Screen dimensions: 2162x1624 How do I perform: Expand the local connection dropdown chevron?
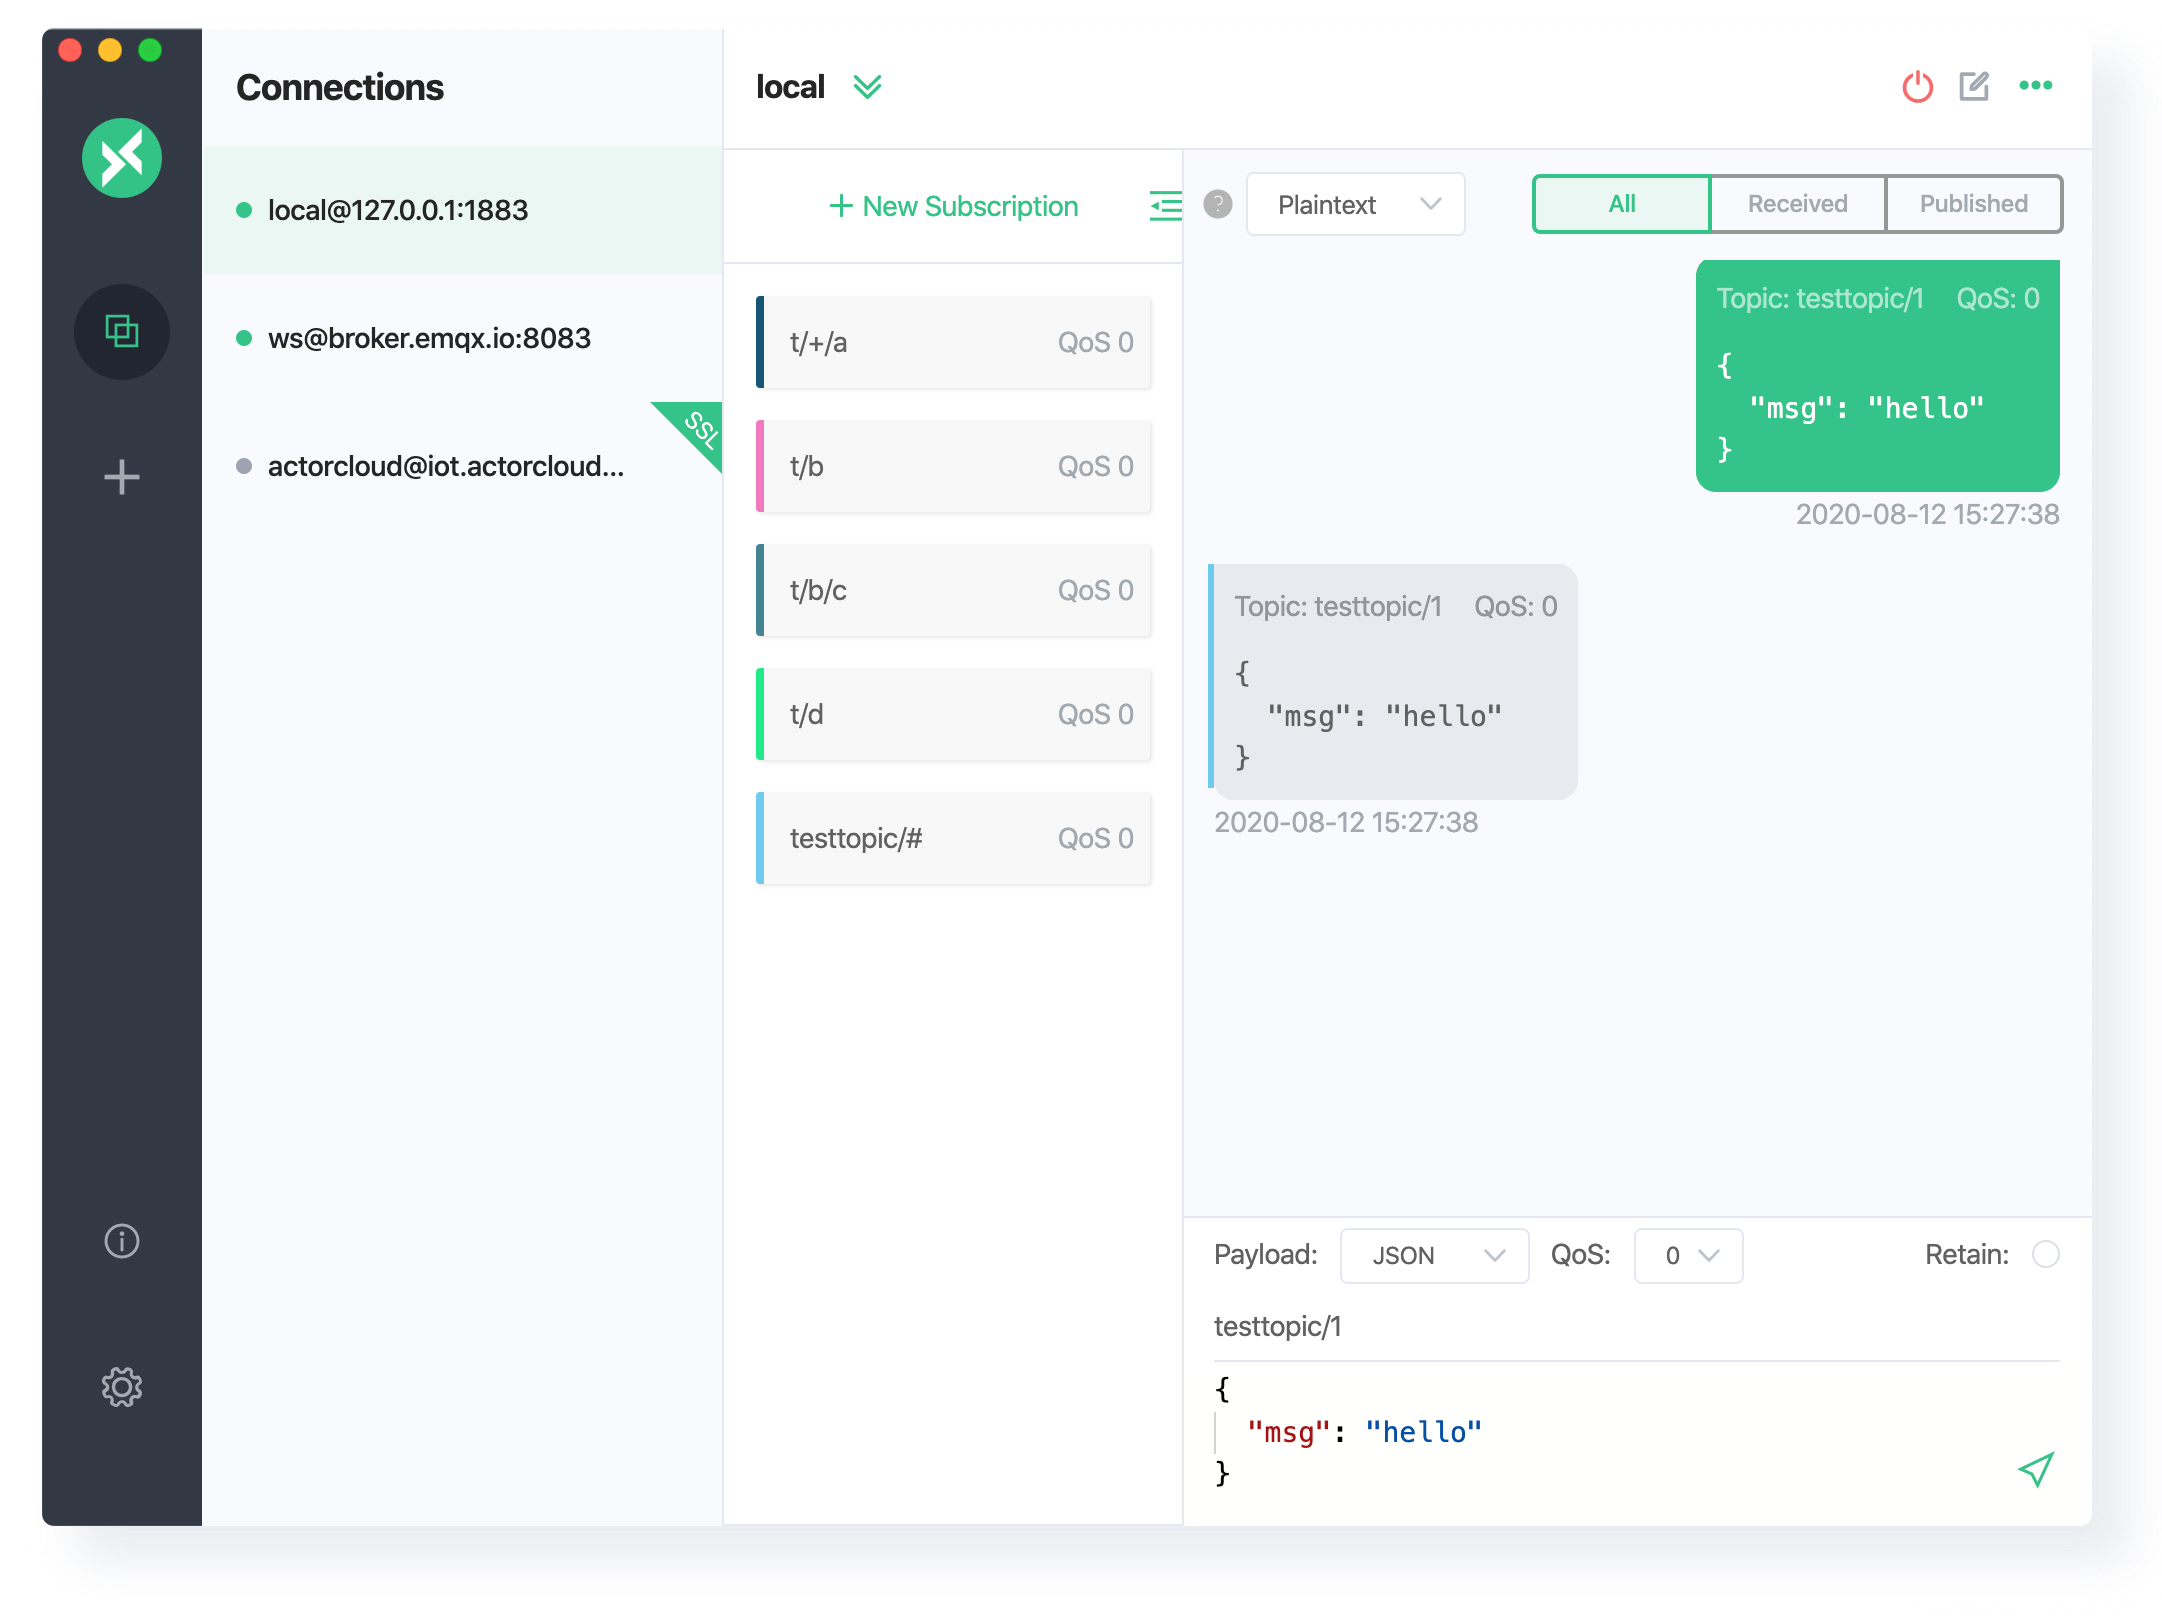pyautogui.click(x=871, y=89)
